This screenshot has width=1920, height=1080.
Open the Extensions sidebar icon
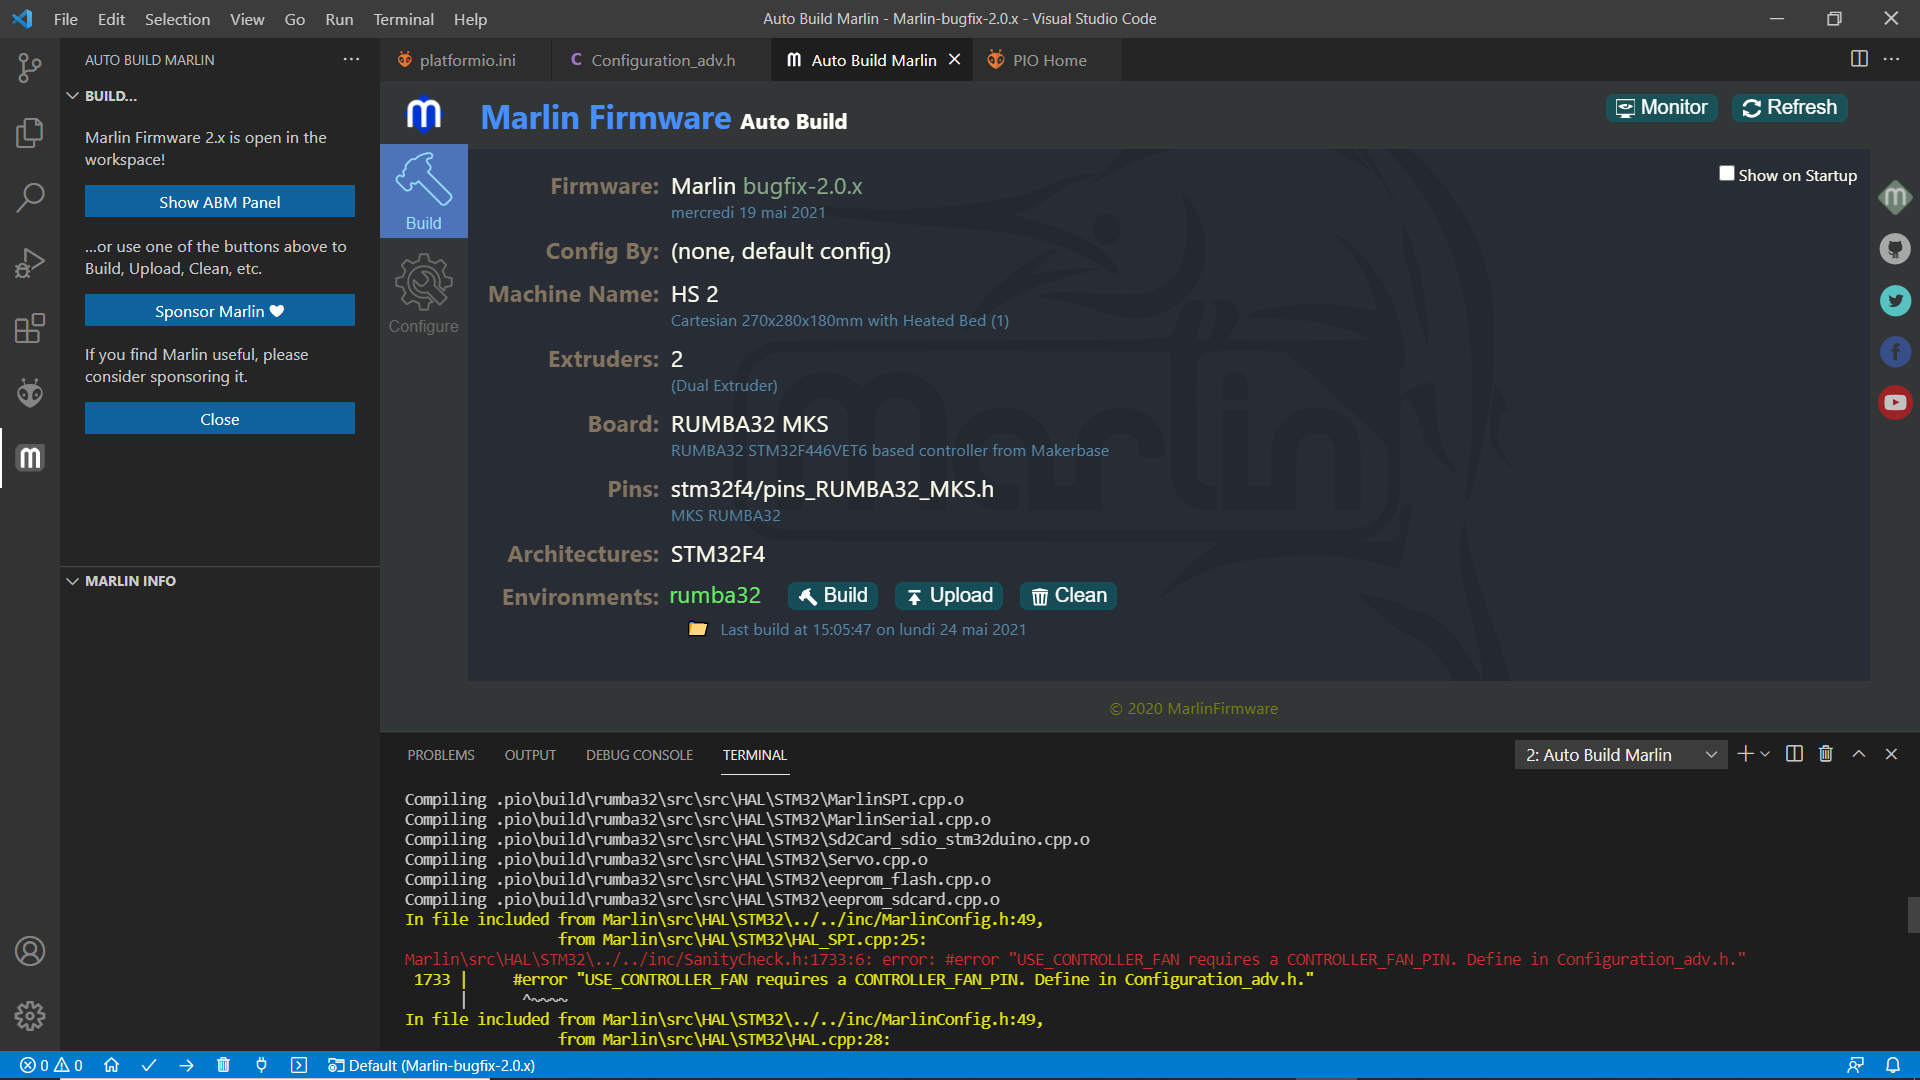point(30,328)
